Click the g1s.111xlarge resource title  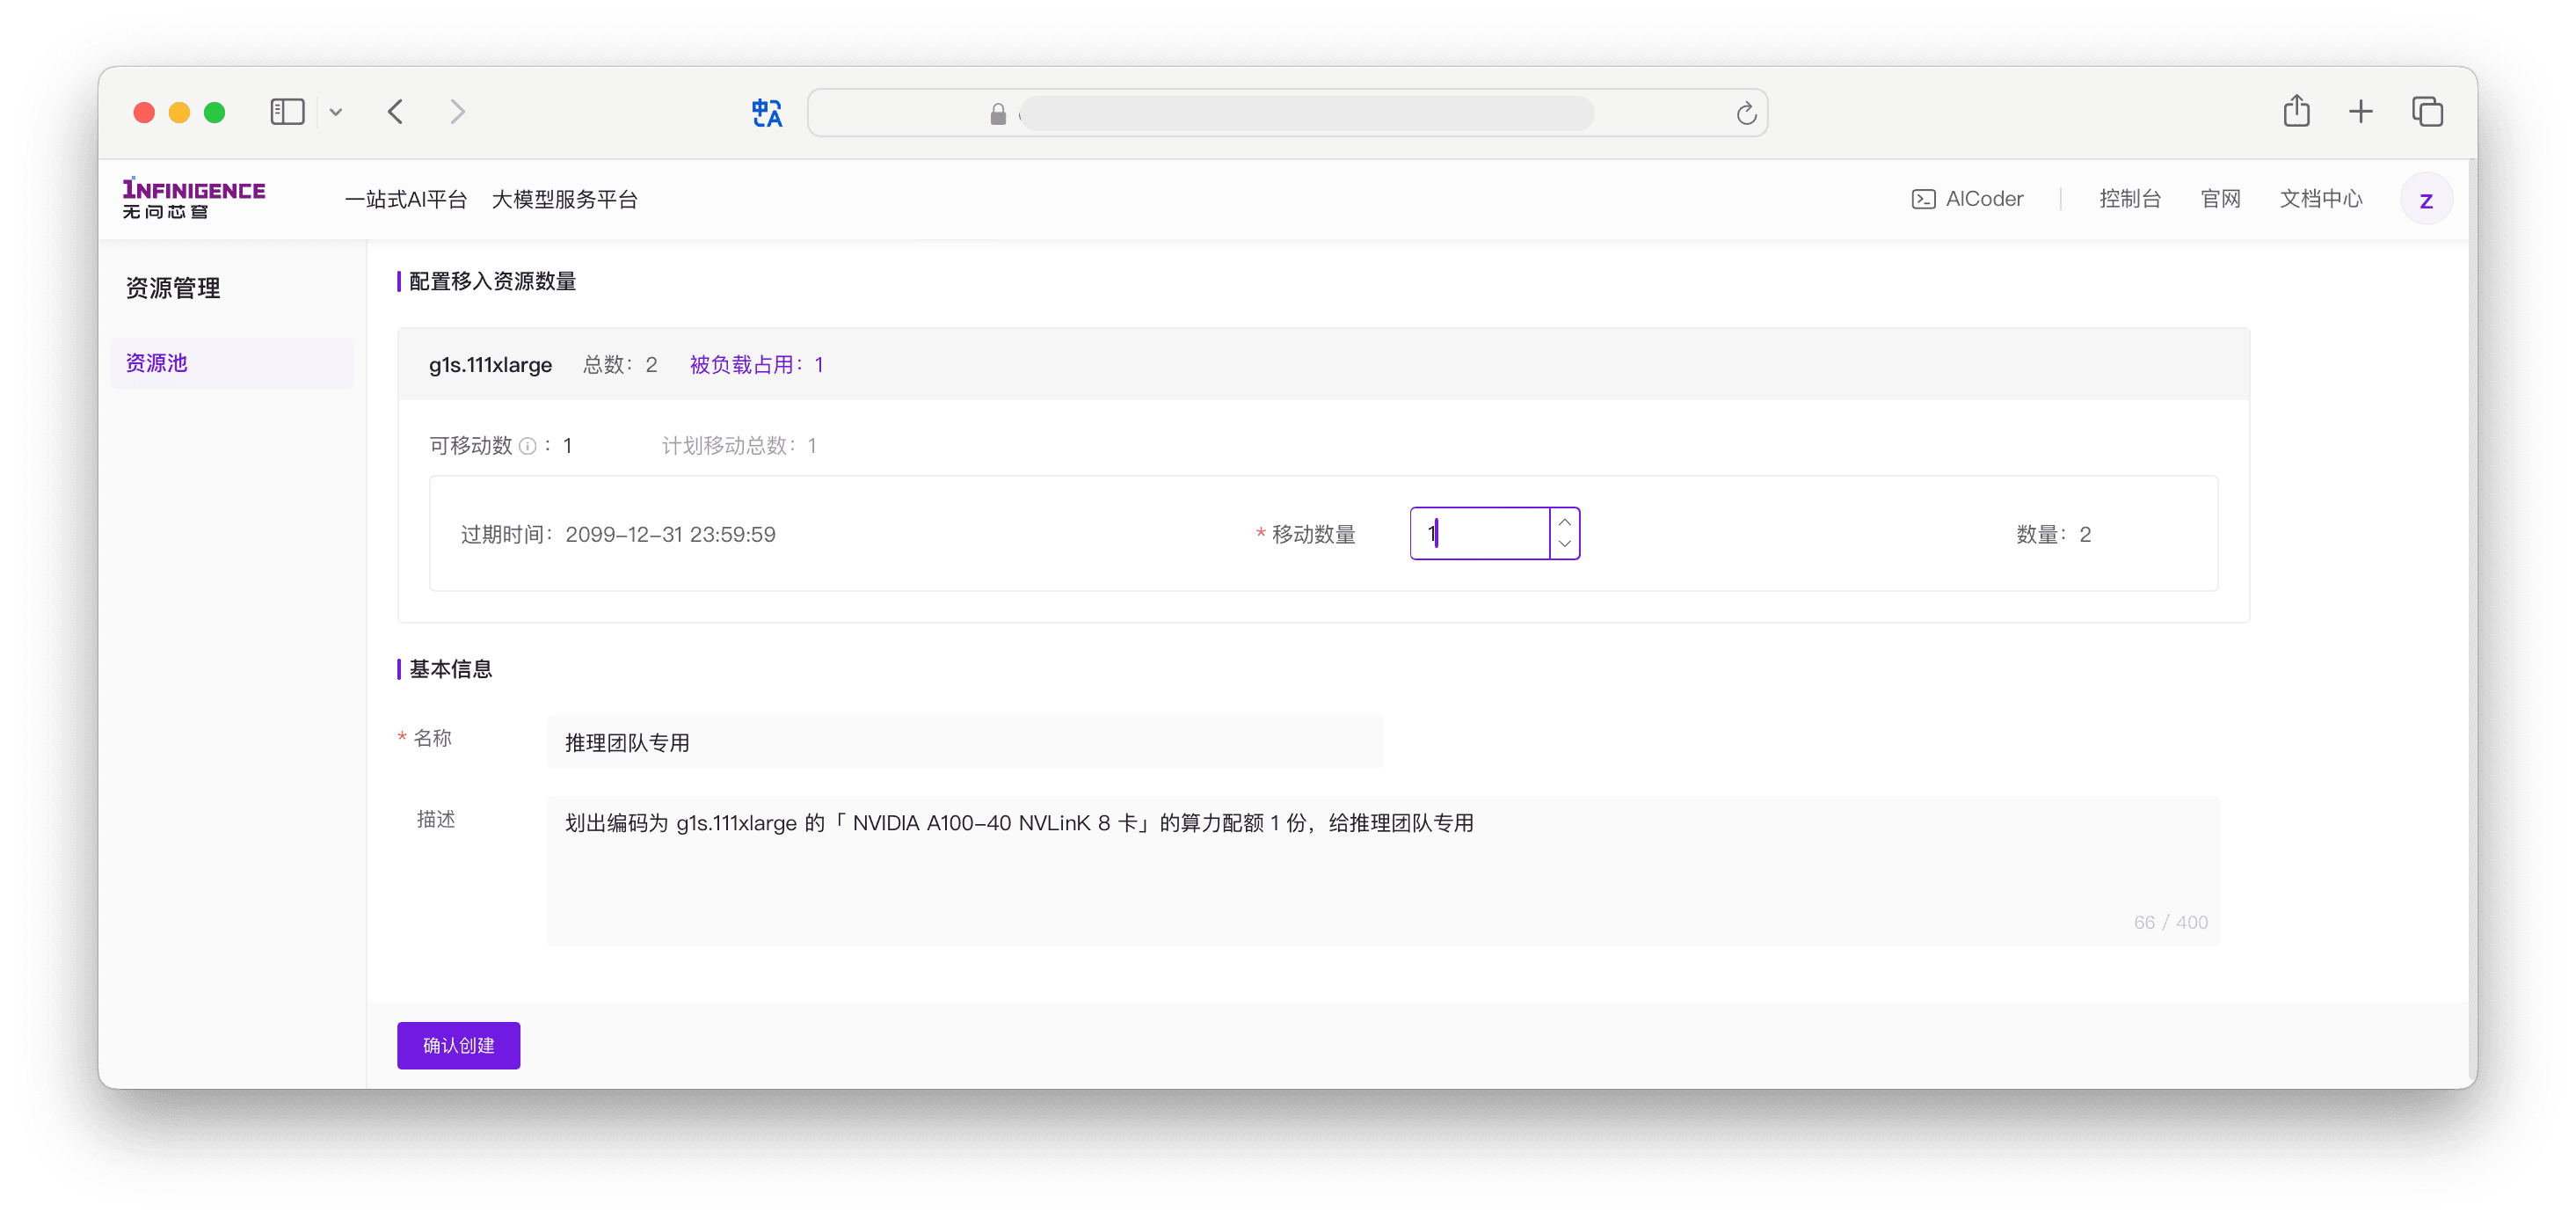tap(490, 365)
